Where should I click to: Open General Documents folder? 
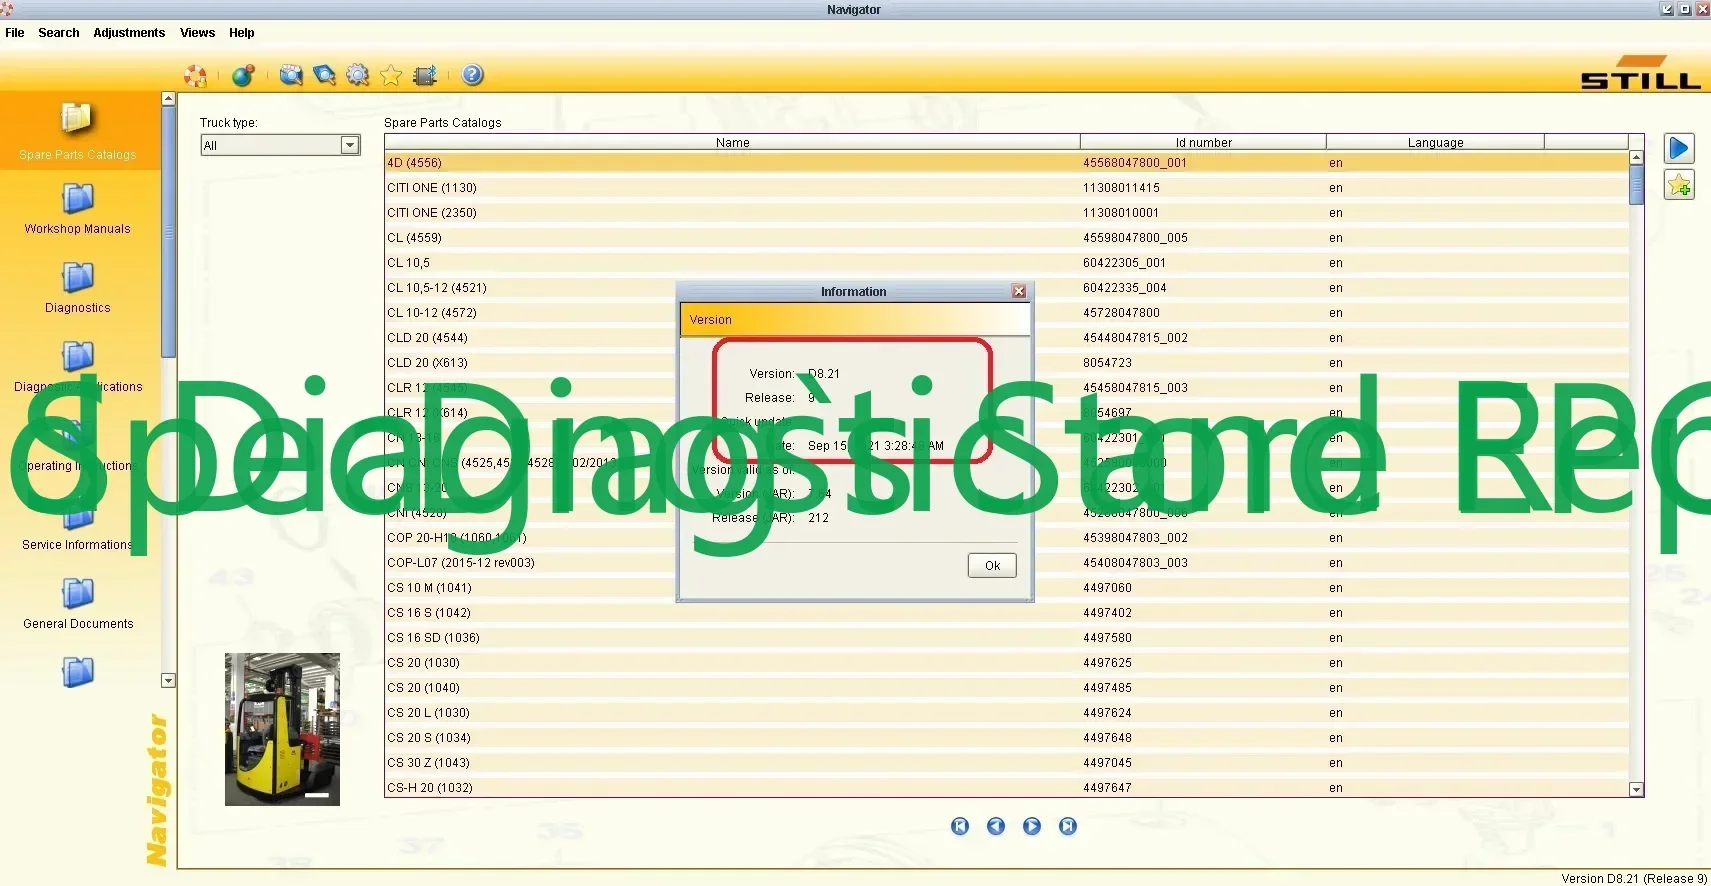(x=77, y=605)
